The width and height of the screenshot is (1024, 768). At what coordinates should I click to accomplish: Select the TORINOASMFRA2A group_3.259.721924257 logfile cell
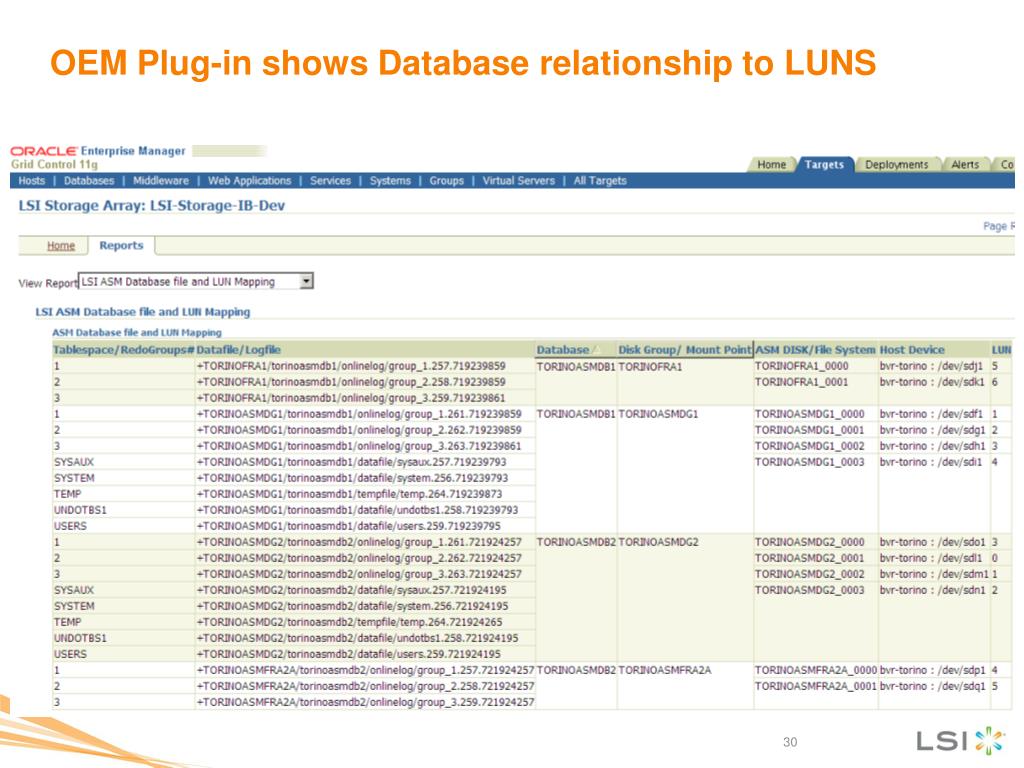coord(365,703)
